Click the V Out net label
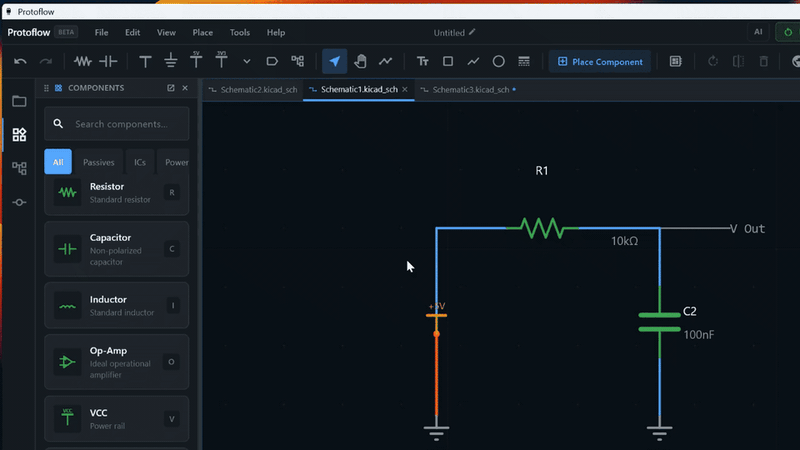 [x=747, y=229]
